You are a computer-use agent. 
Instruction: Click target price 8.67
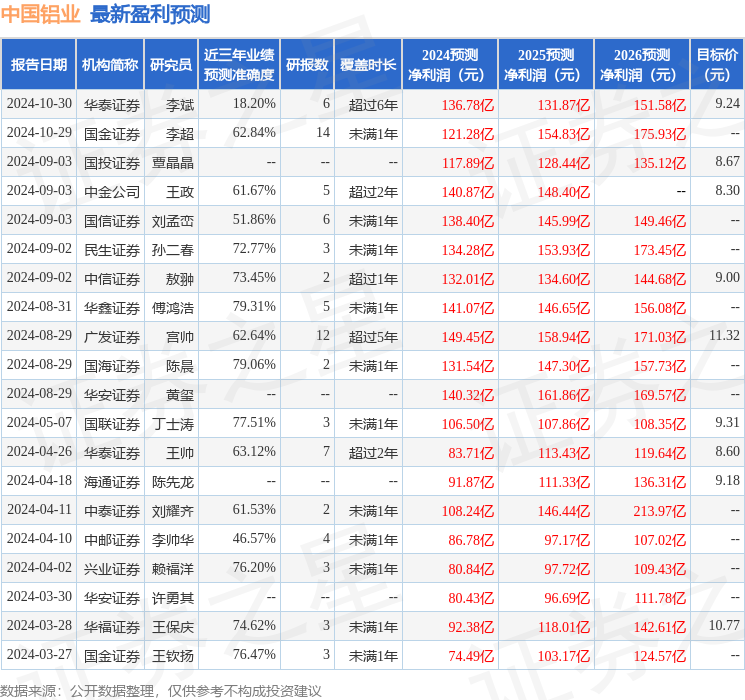[x=727, y=162]
